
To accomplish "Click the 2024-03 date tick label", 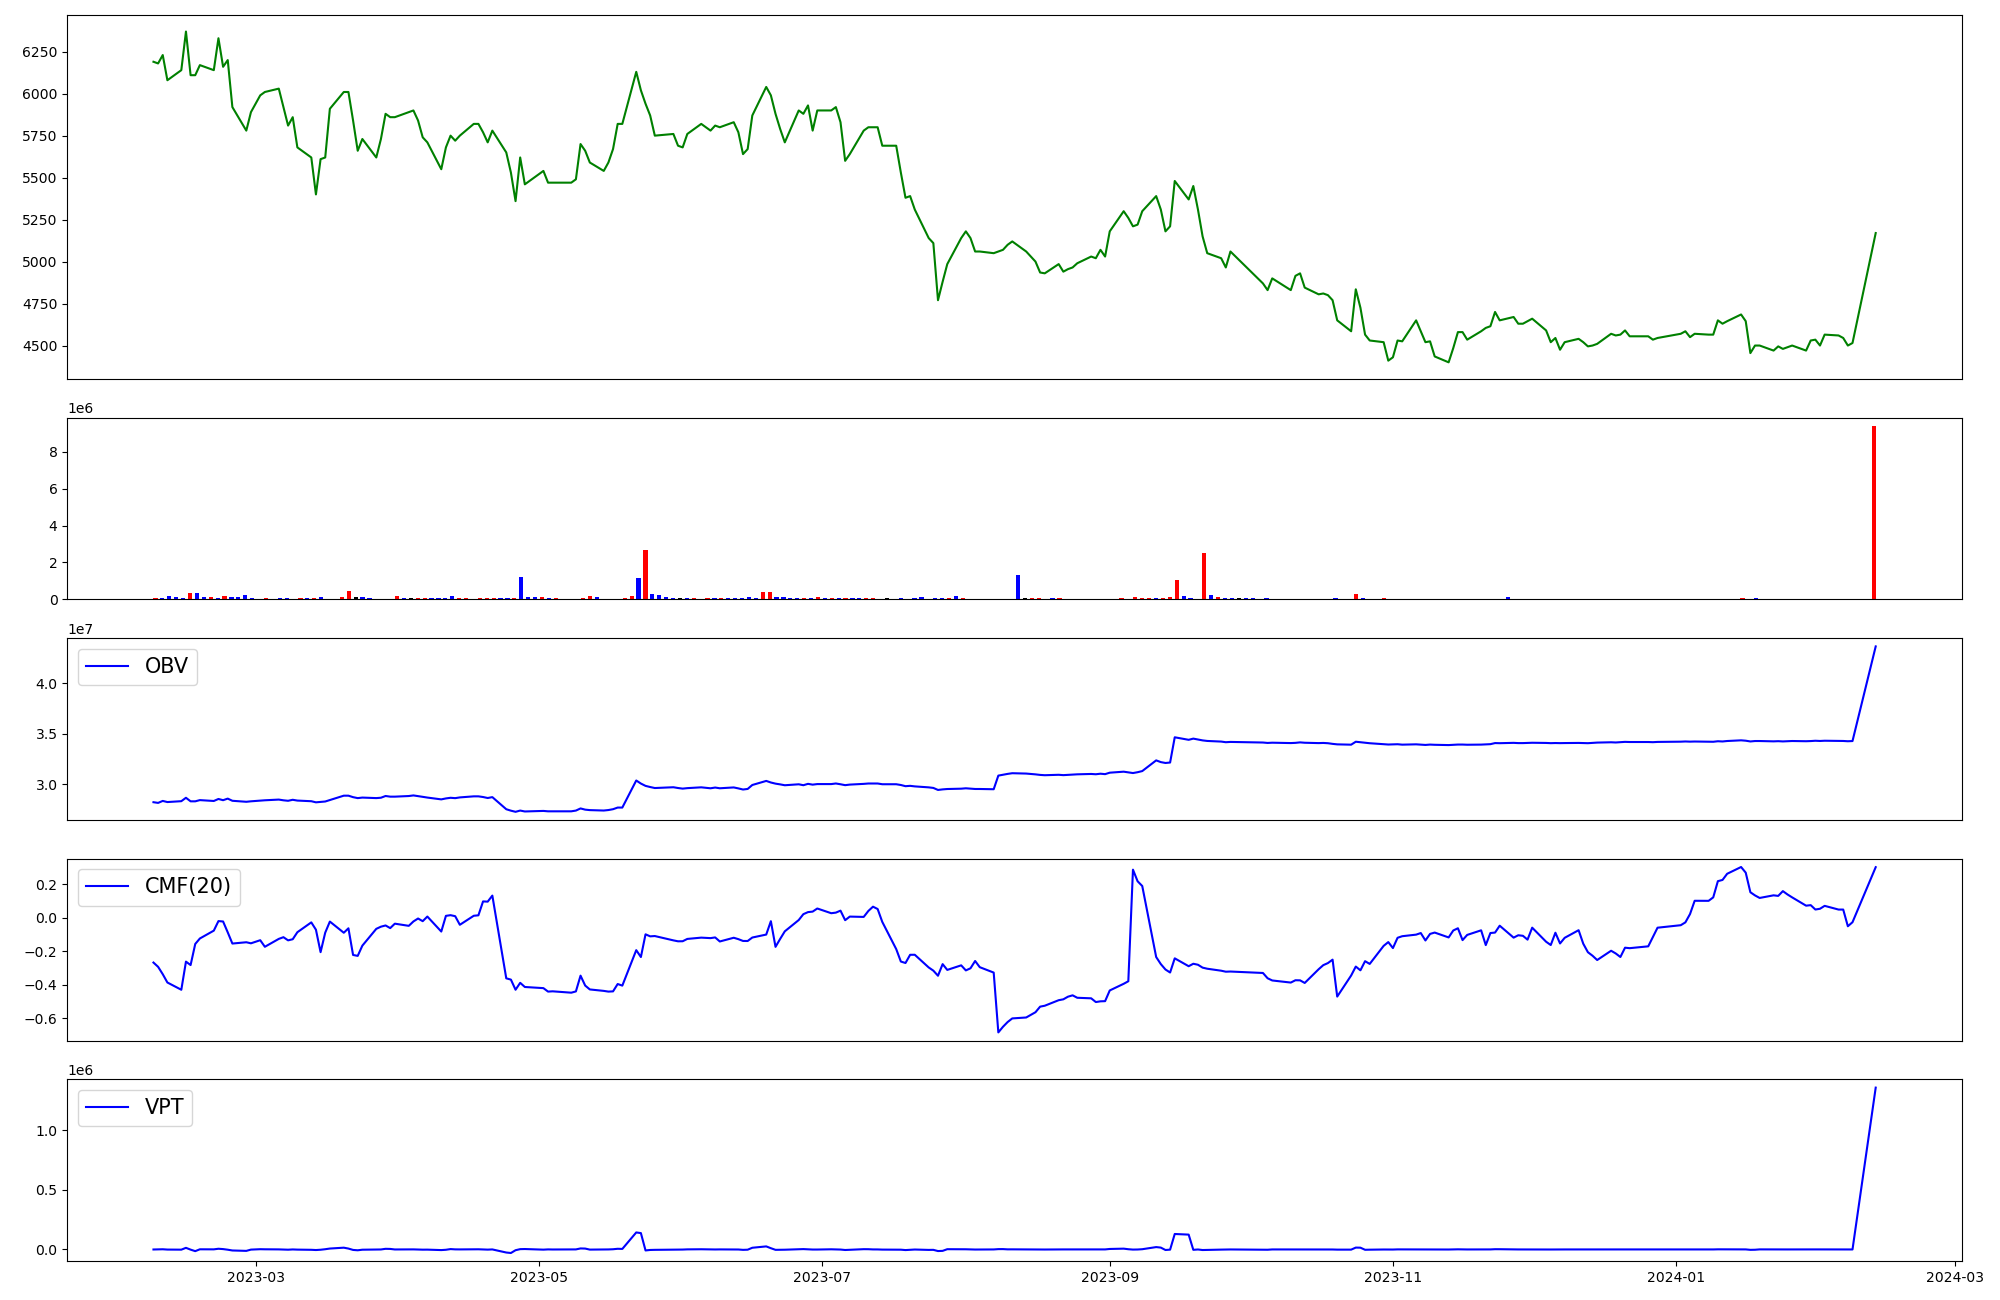I will 1954,1277.
